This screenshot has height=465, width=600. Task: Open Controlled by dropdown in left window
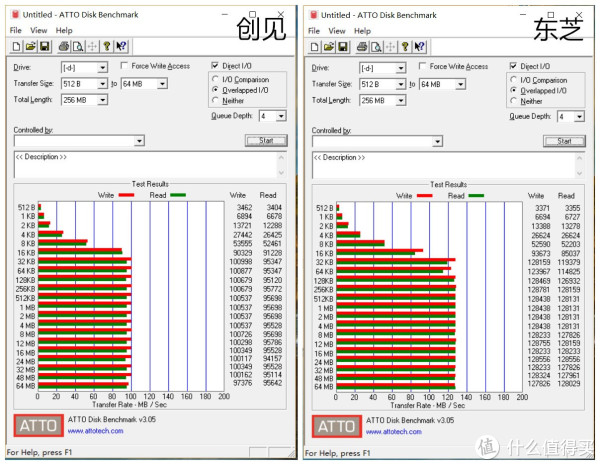139,141
